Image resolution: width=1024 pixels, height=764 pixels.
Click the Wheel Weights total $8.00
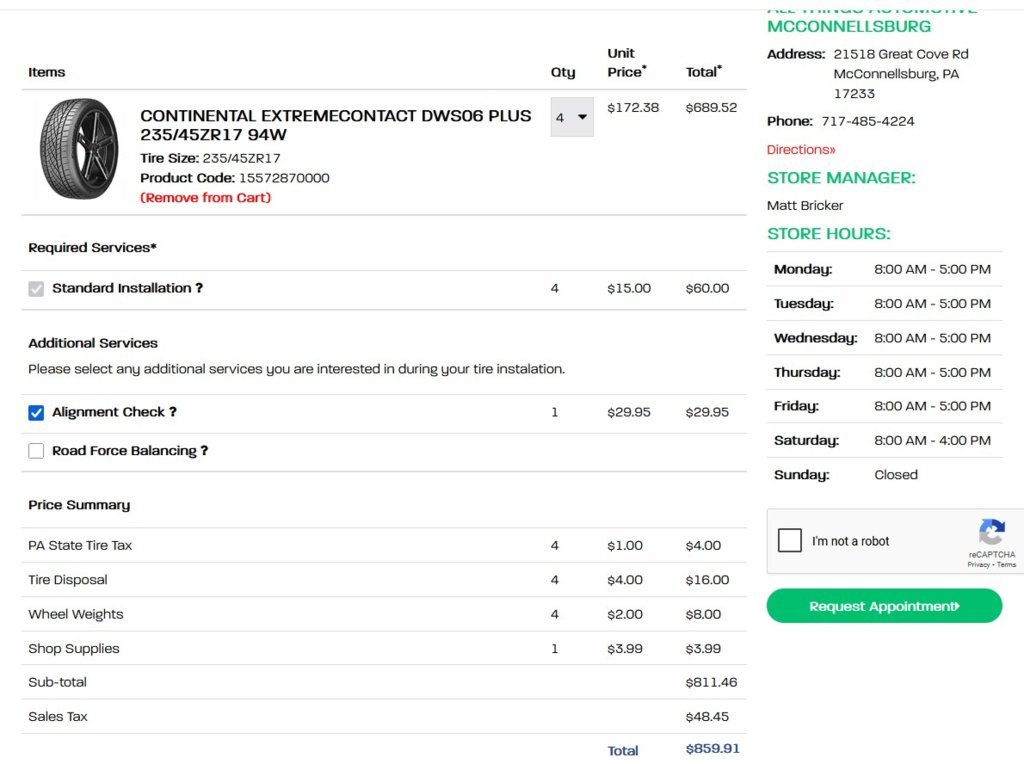click(x=703, y=614)
